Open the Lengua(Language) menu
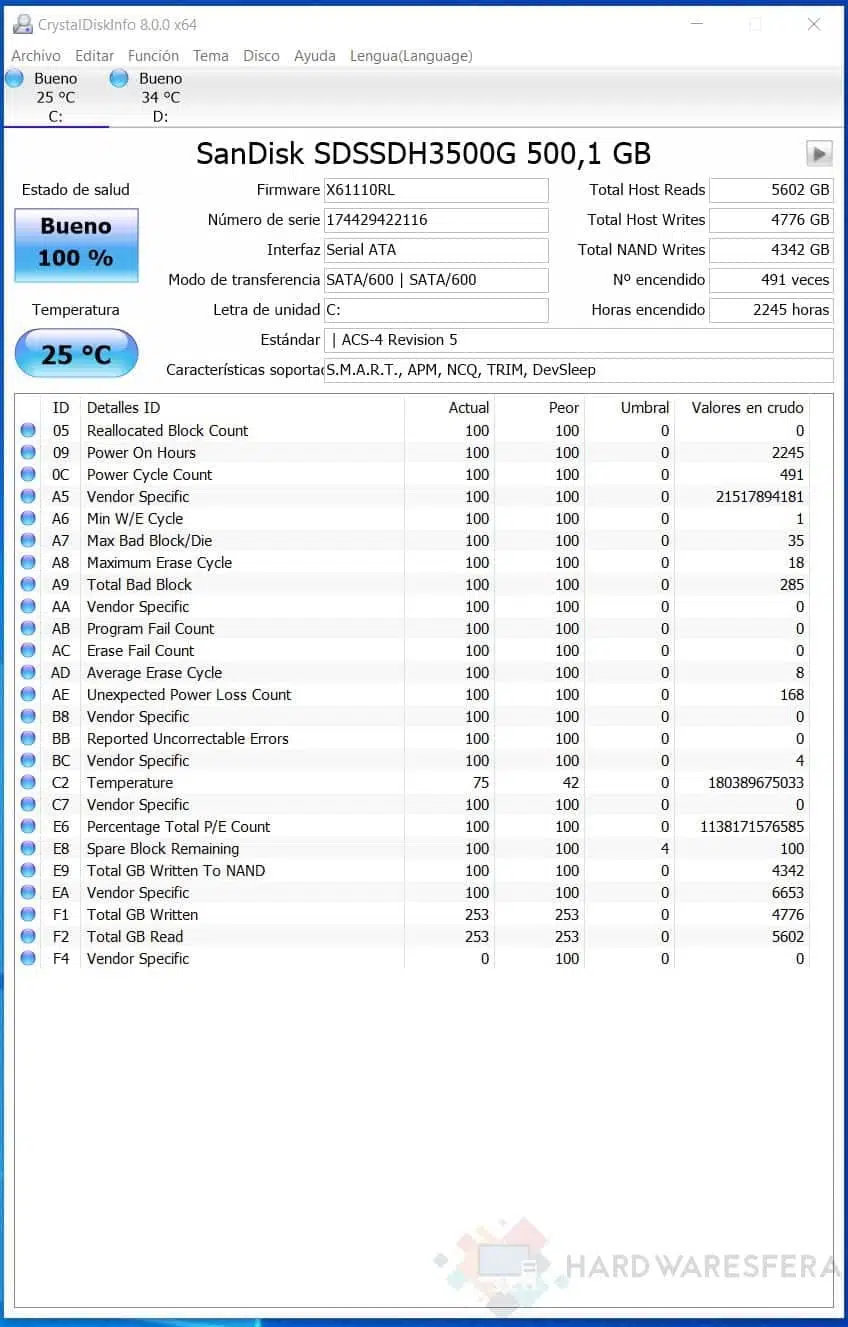Image resolution: width=848 pixels, height=1327 pixels. [x=411, y=56]
